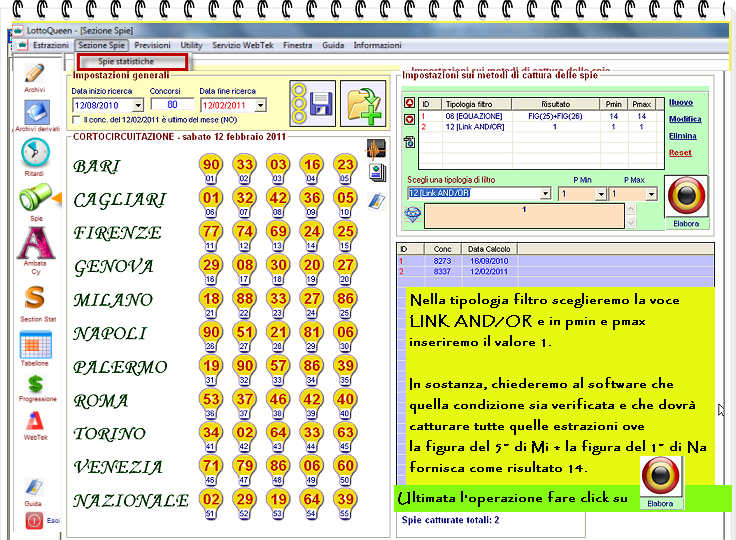Open the Estrazioni menu
Image resolution: width=736 pixels, height=540 pixels.
coord(51,46)
